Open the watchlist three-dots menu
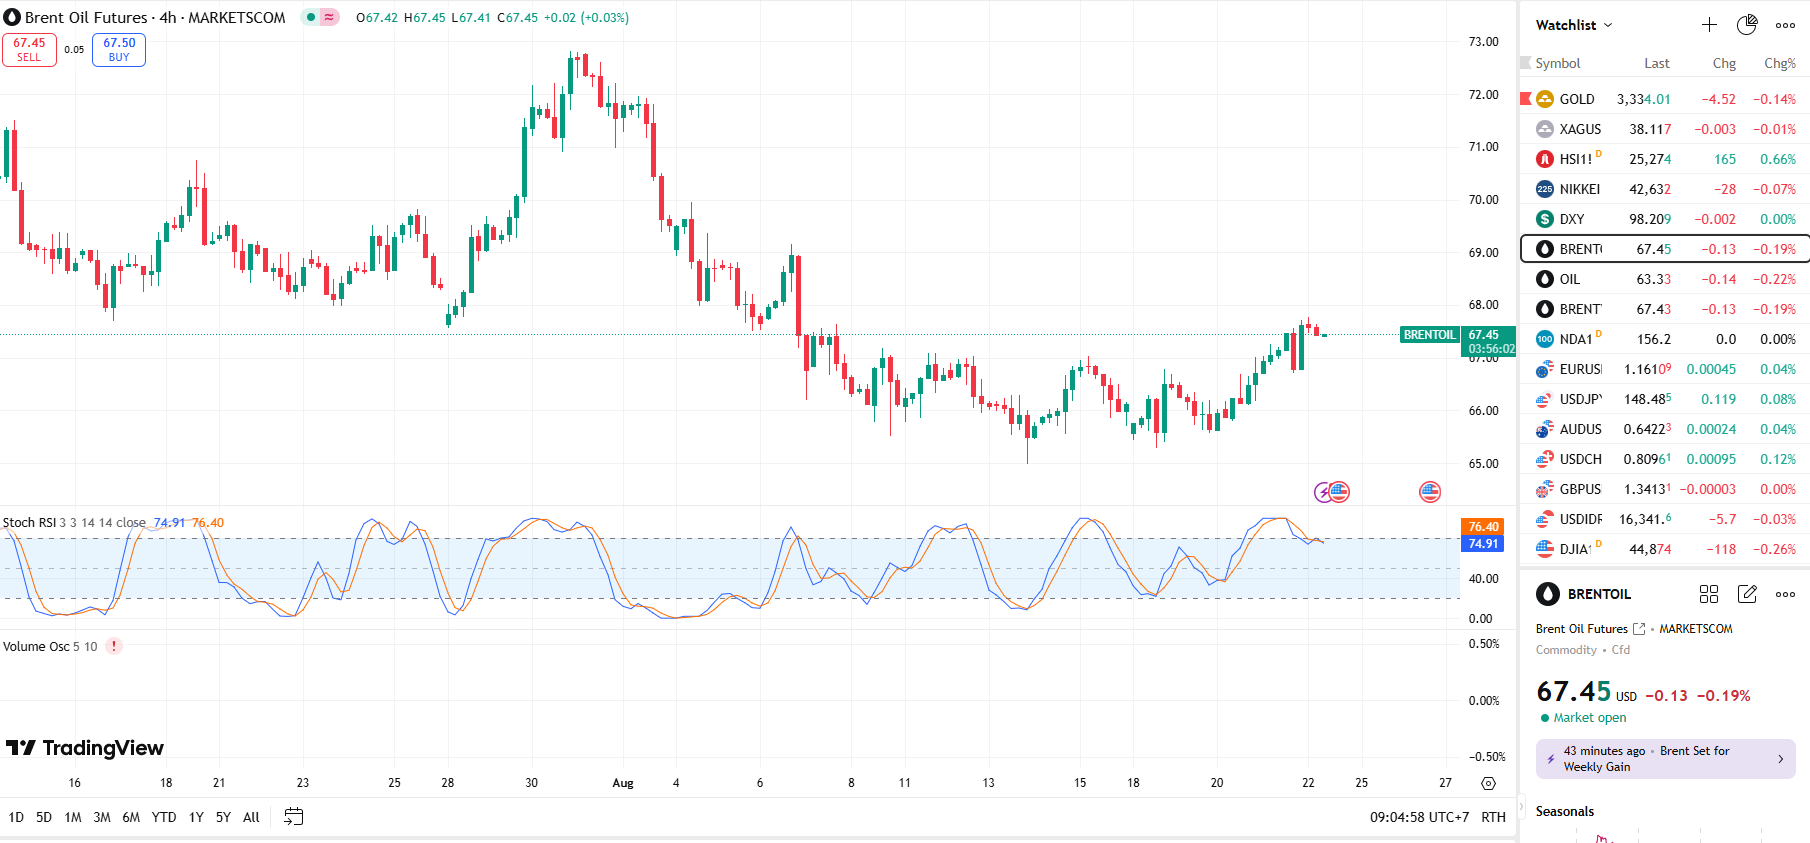 click(1785, 25)
